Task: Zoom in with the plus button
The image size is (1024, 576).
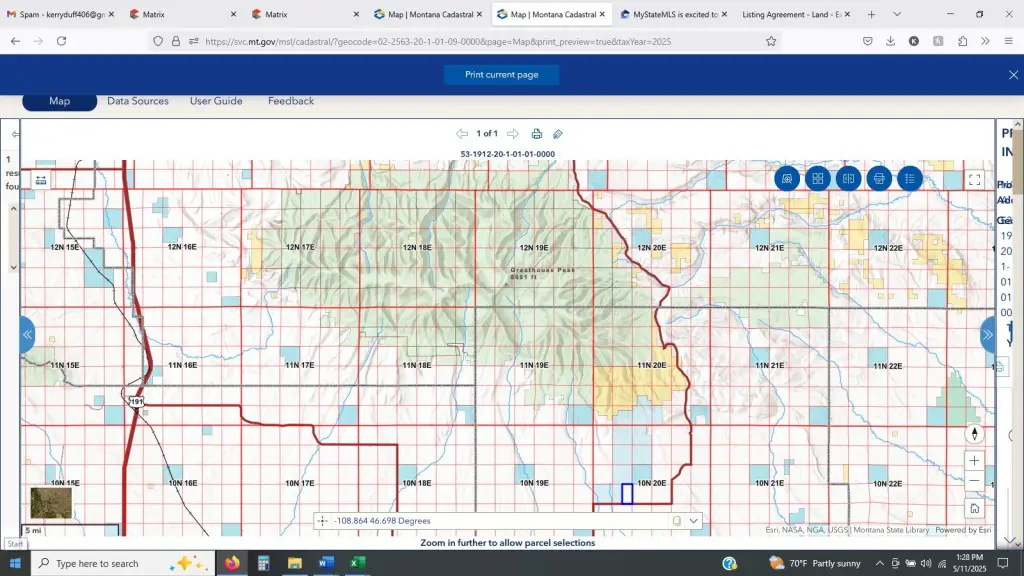Action: tap(974, 461)
